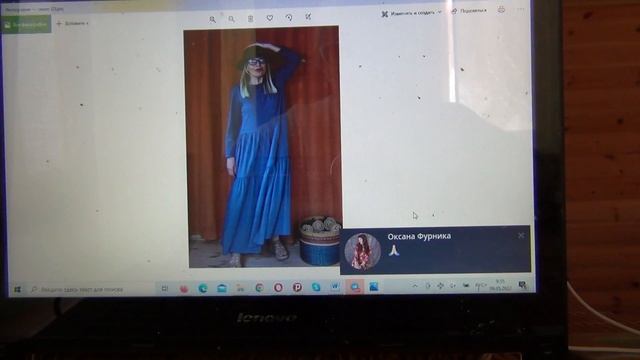Open the 'Изменить и создать' dropdown
The height and width of the screenshot is (360, 640).
[411, 13]
